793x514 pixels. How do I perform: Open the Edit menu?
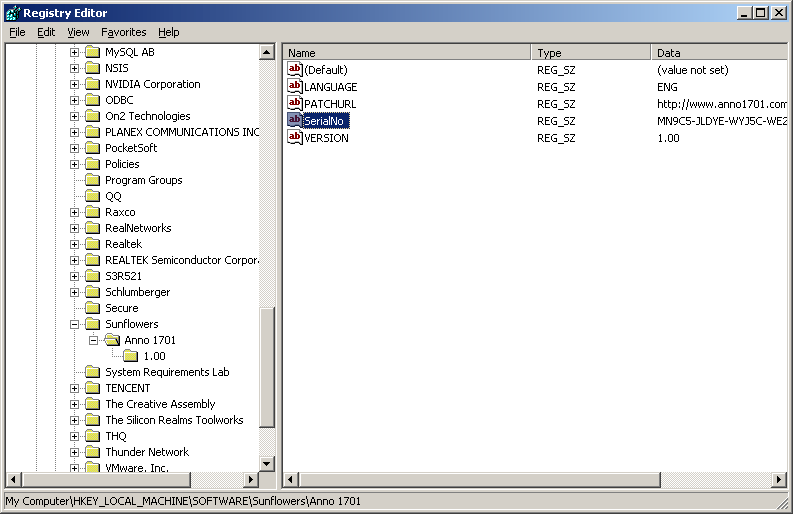46,32
